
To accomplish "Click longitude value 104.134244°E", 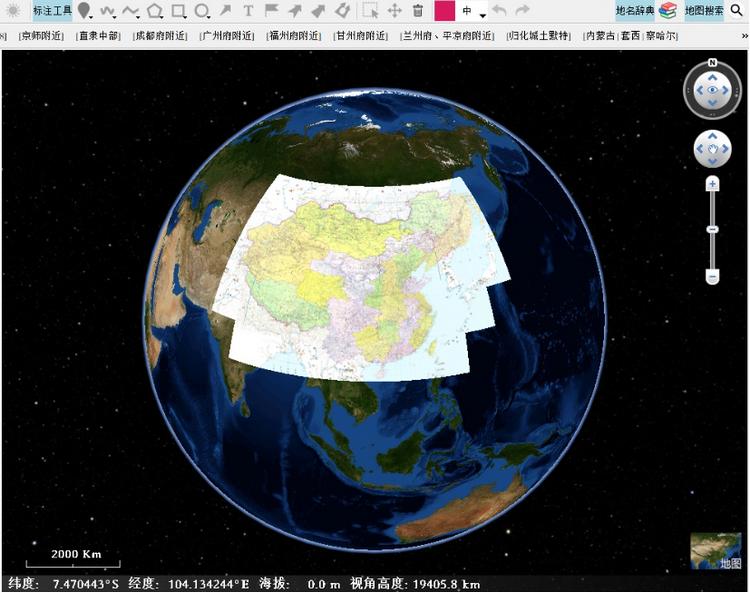I will (x=209, y=584).
